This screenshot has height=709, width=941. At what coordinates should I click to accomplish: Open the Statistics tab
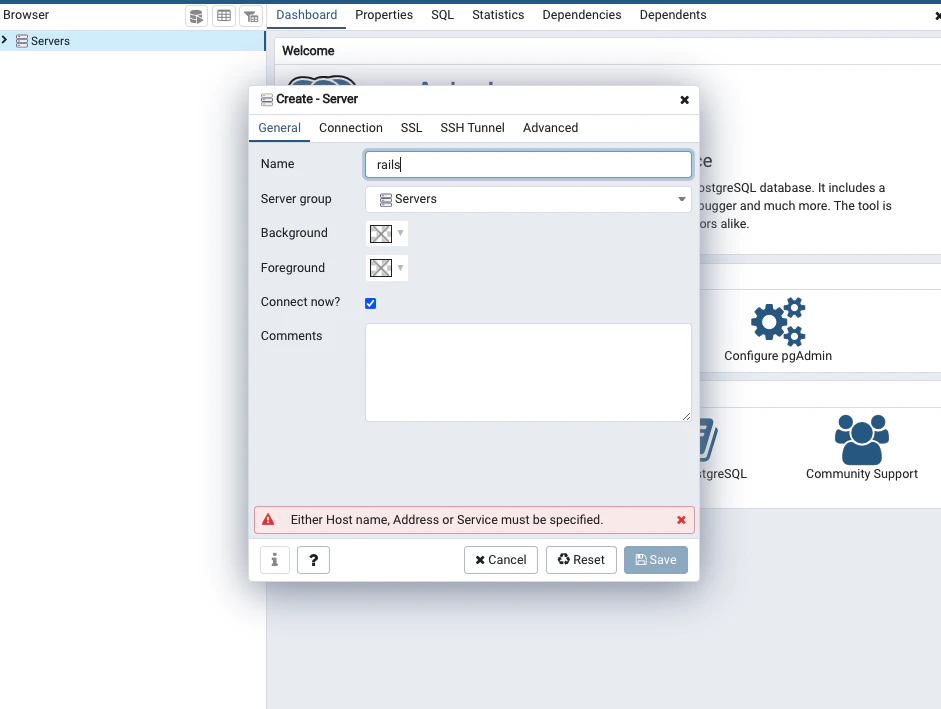click(498, 15)
